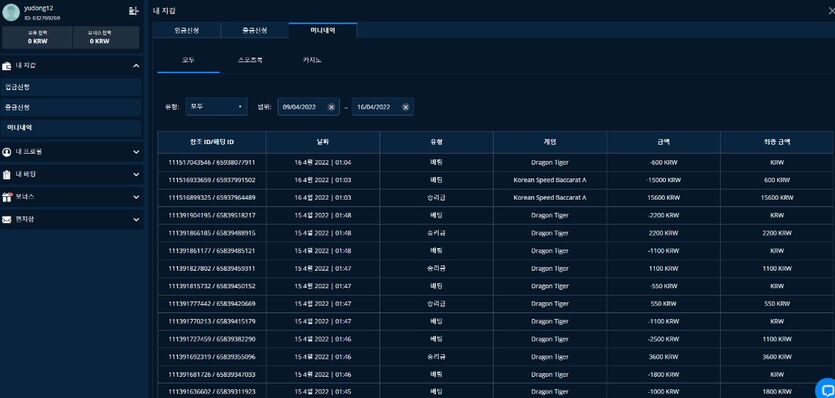This screenshot has width=835, height=398.
Task: Click the 날짜 column header
Action: 323,142
